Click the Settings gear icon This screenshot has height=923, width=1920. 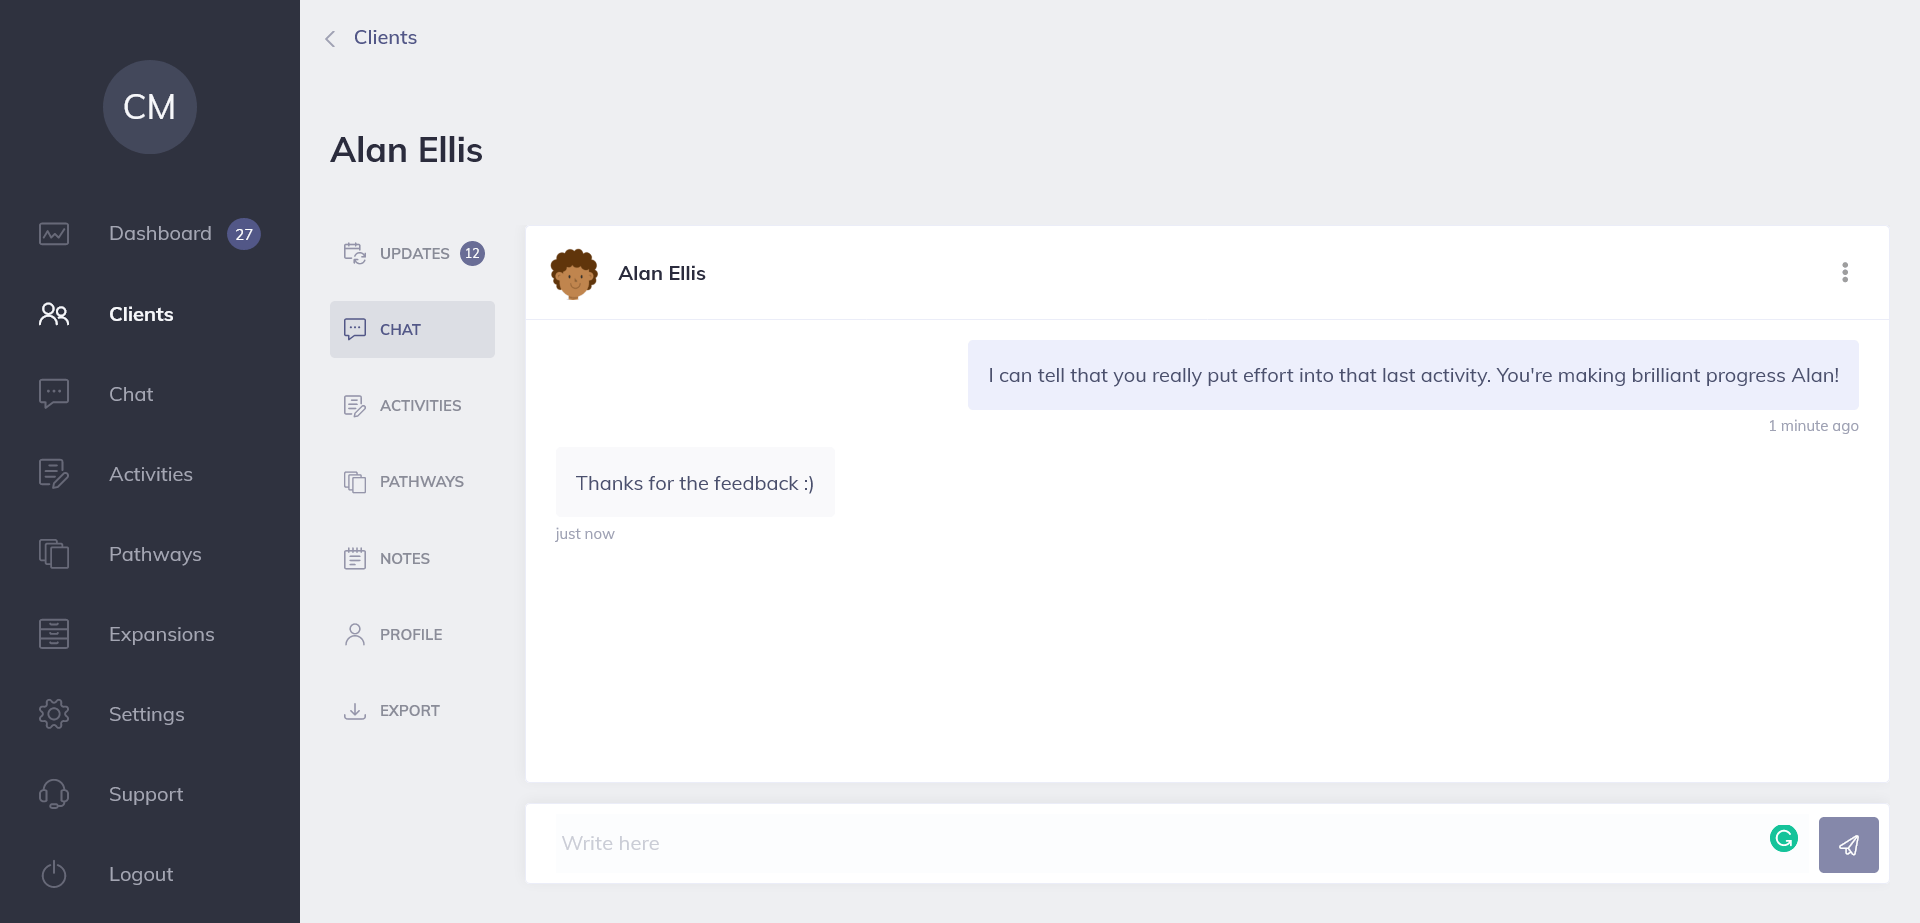(x=54, y=713)
